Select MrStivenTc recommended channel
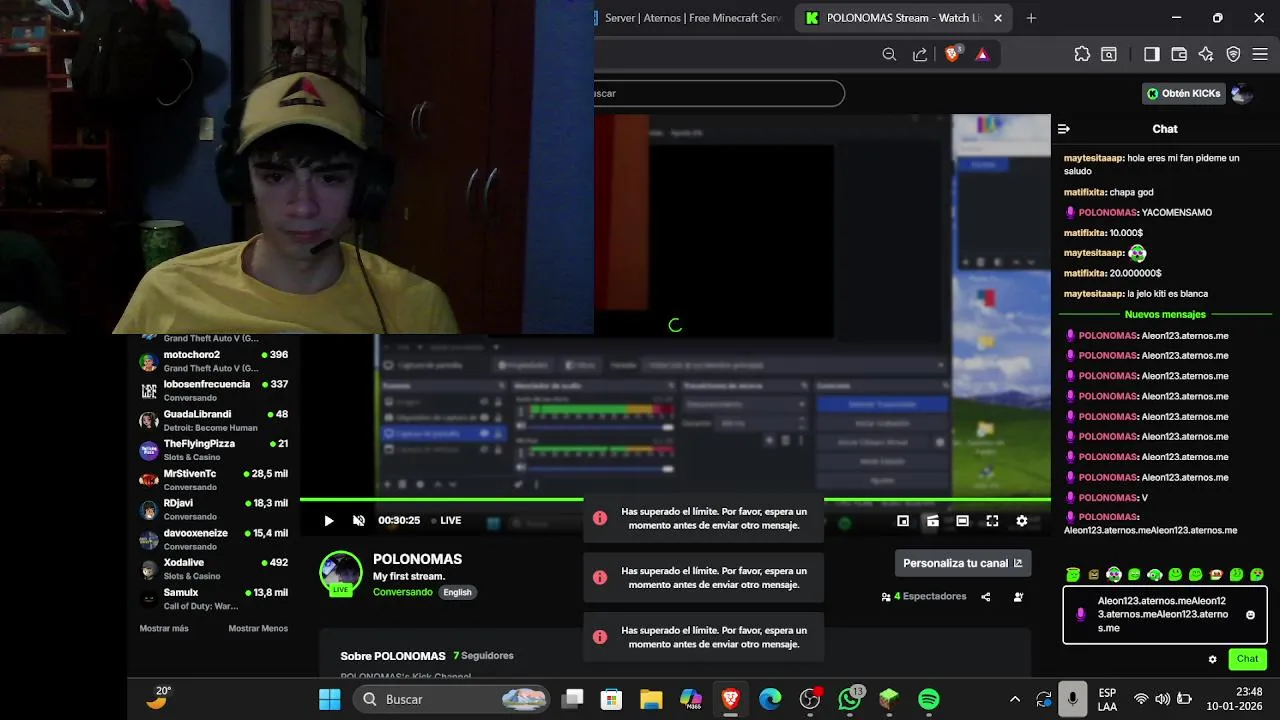Screen dimensions: 1280x720 pyautogui.click(x=214, y=480)
